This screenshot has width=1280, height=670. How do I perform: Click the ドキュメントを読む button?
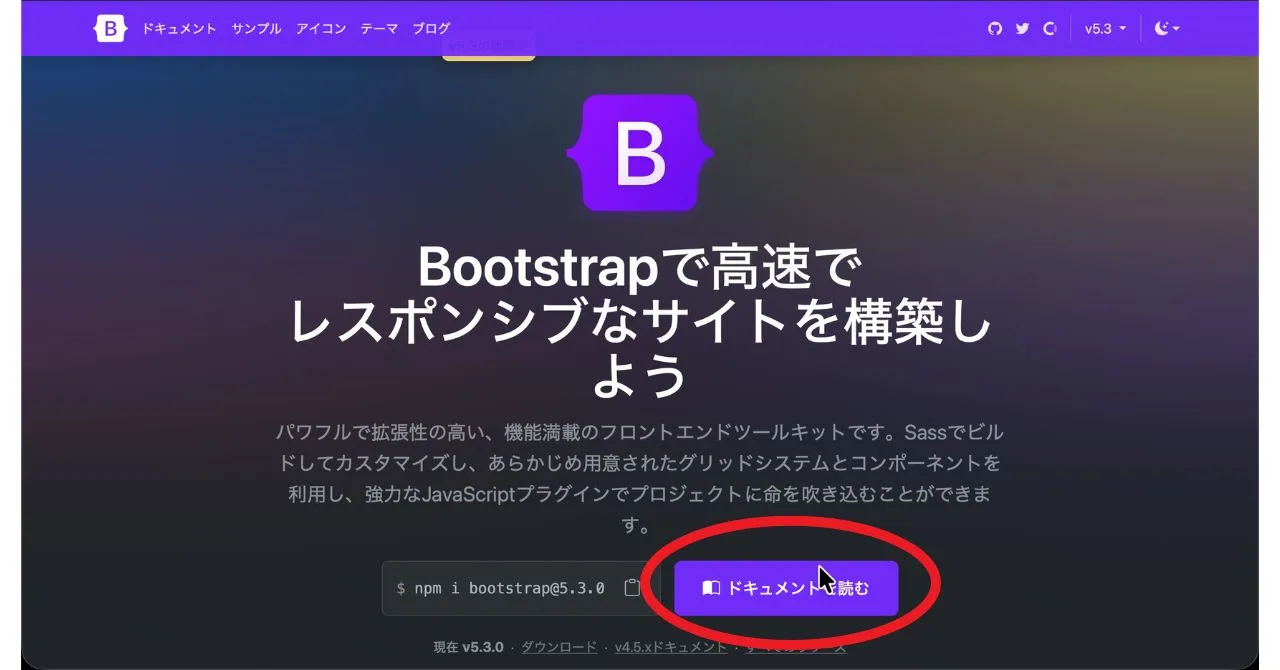point(786,587)
